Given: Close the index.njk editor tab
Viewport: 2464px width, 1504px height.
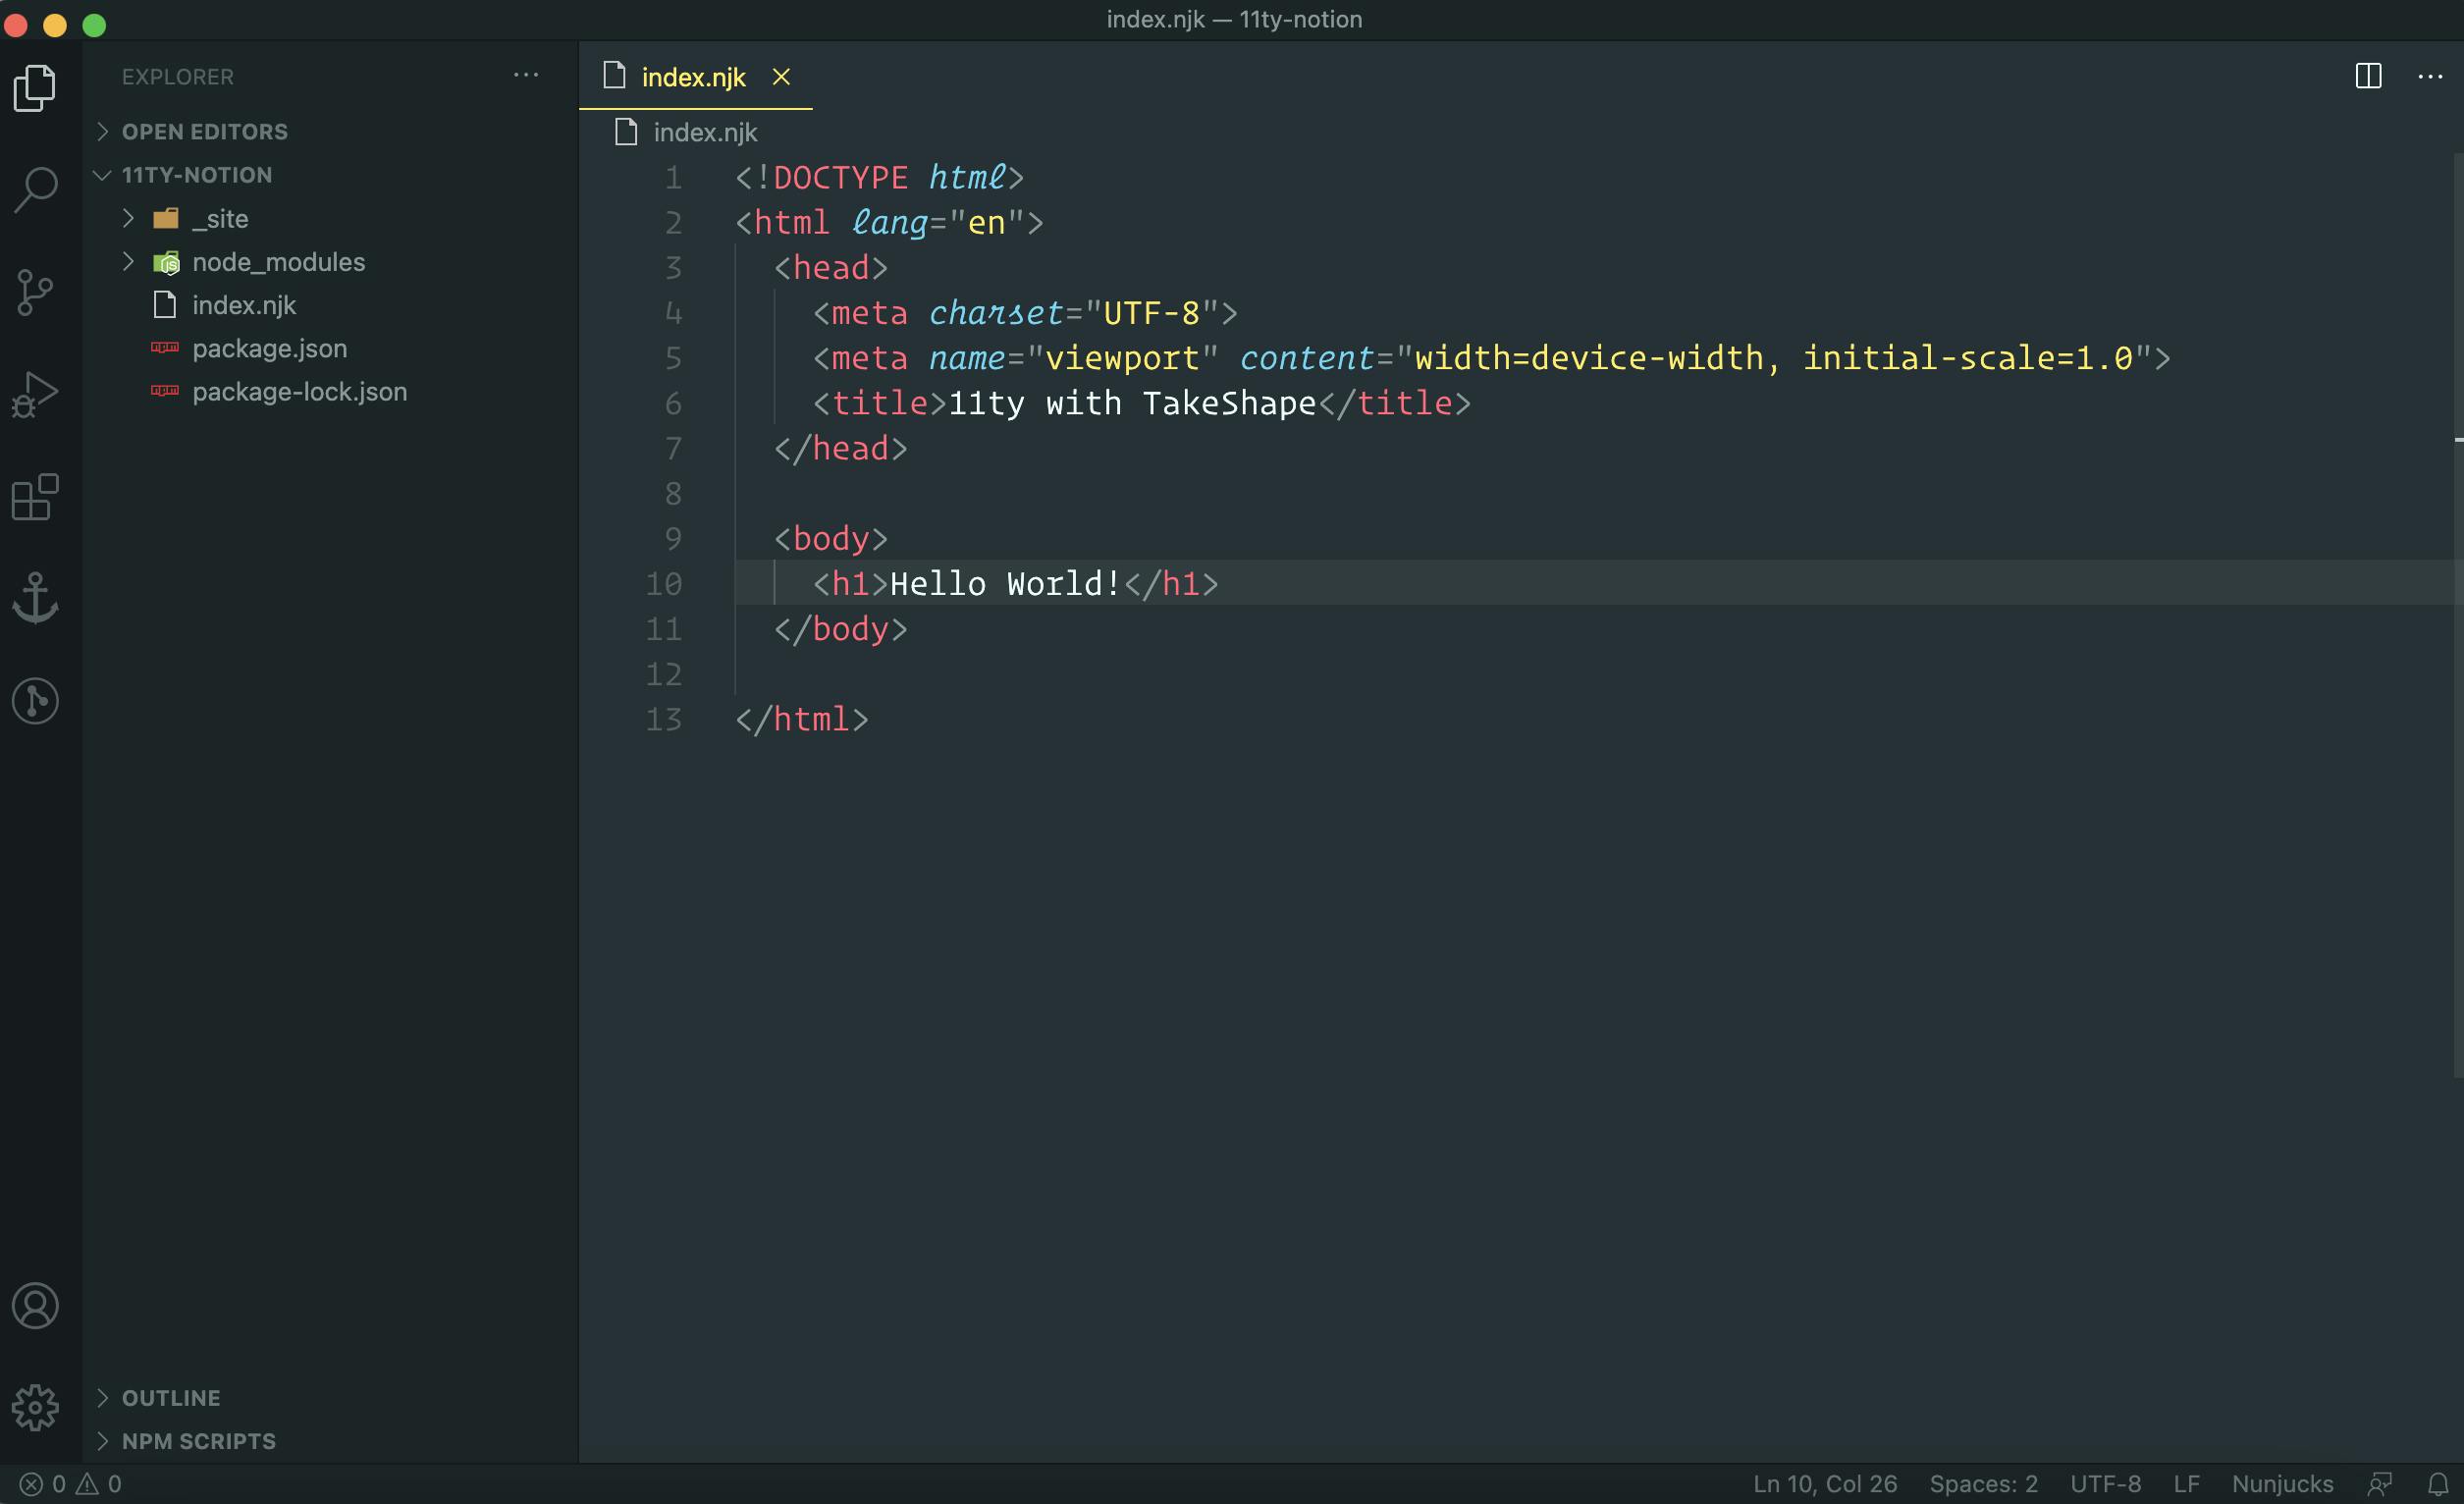Looking at the screenshot, I should point(781,77).
